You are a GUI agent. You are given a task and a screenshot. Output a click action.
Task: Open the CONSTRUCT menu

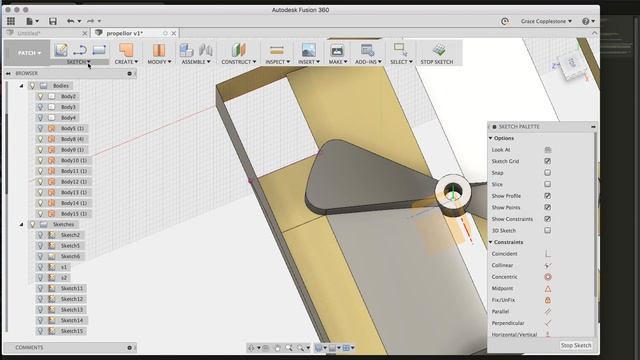[239, 62]
